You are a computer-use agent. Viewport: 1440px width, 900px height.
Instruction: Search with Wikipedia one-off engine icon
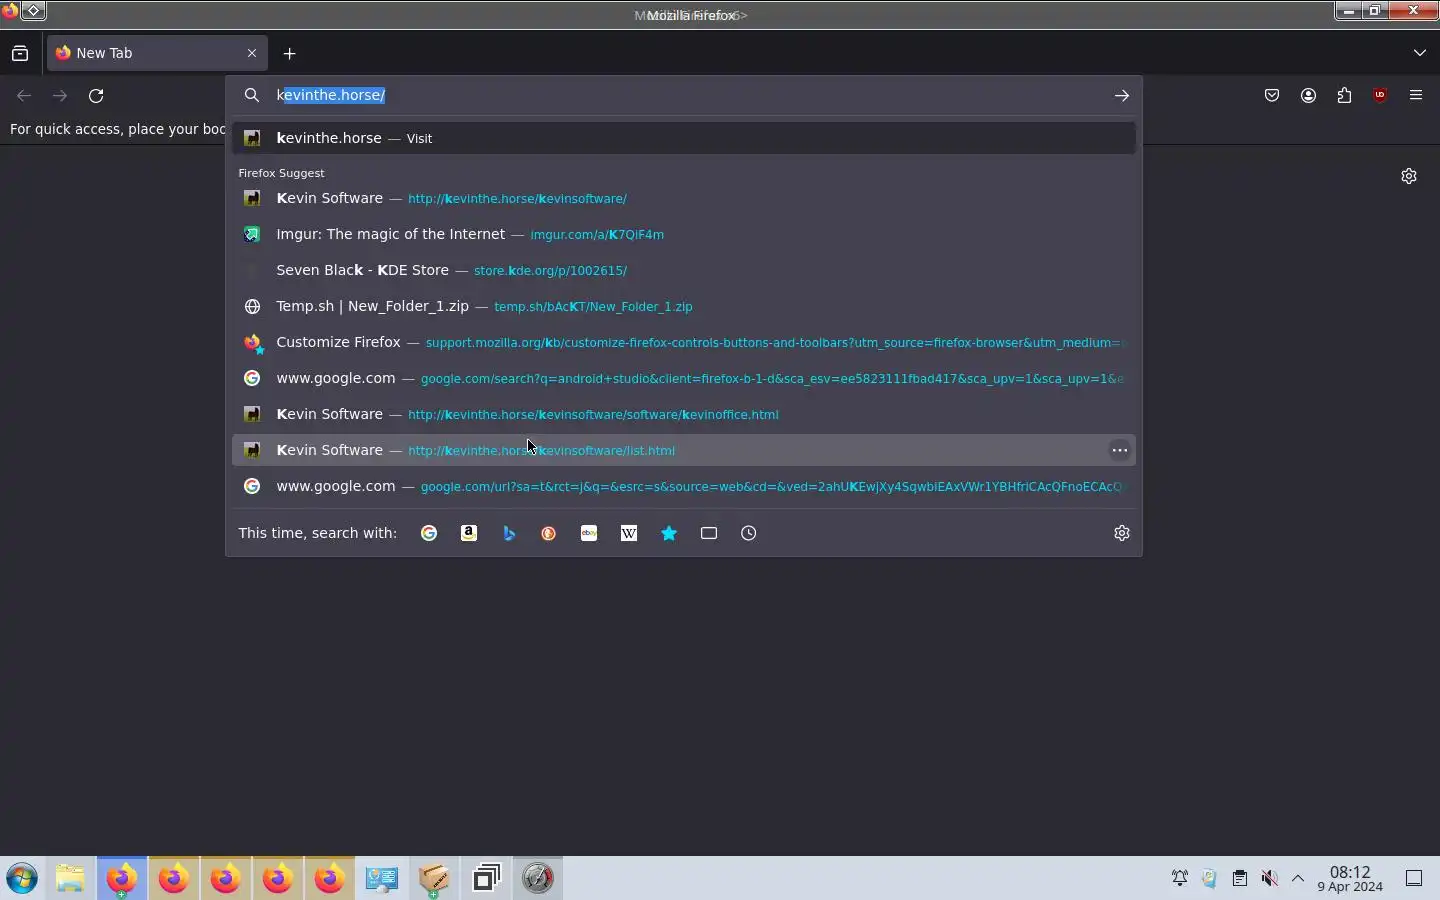629,533
